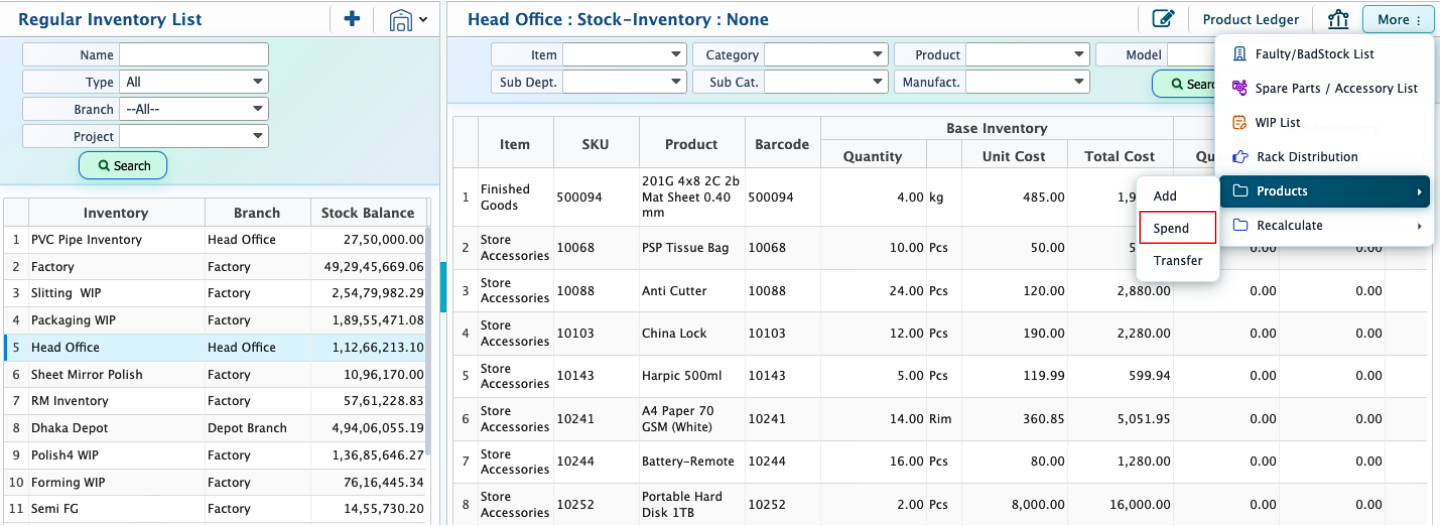The height and width of the screenshot is (526, 1440).
Task: Expand the Products submenu
Action: point(1325,191)
